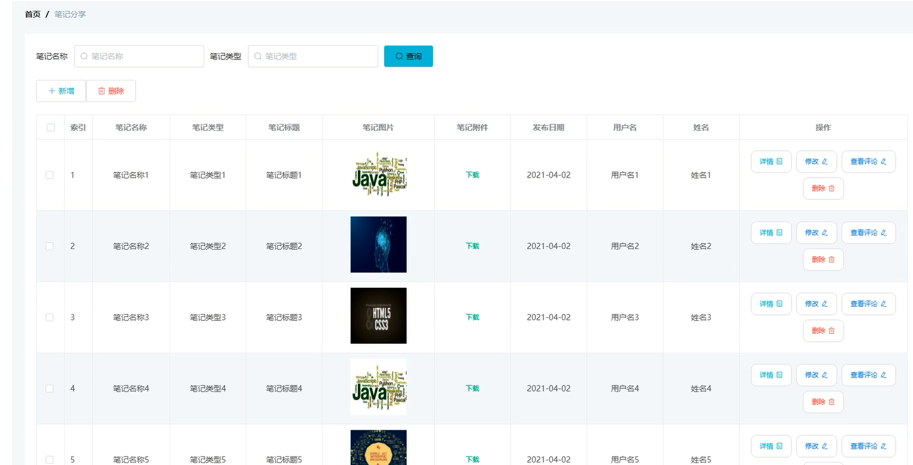This screenshot has height=465, width=913.
Task: Click 查看评论 for row 笔记名称1
Action: pos(868,162)
